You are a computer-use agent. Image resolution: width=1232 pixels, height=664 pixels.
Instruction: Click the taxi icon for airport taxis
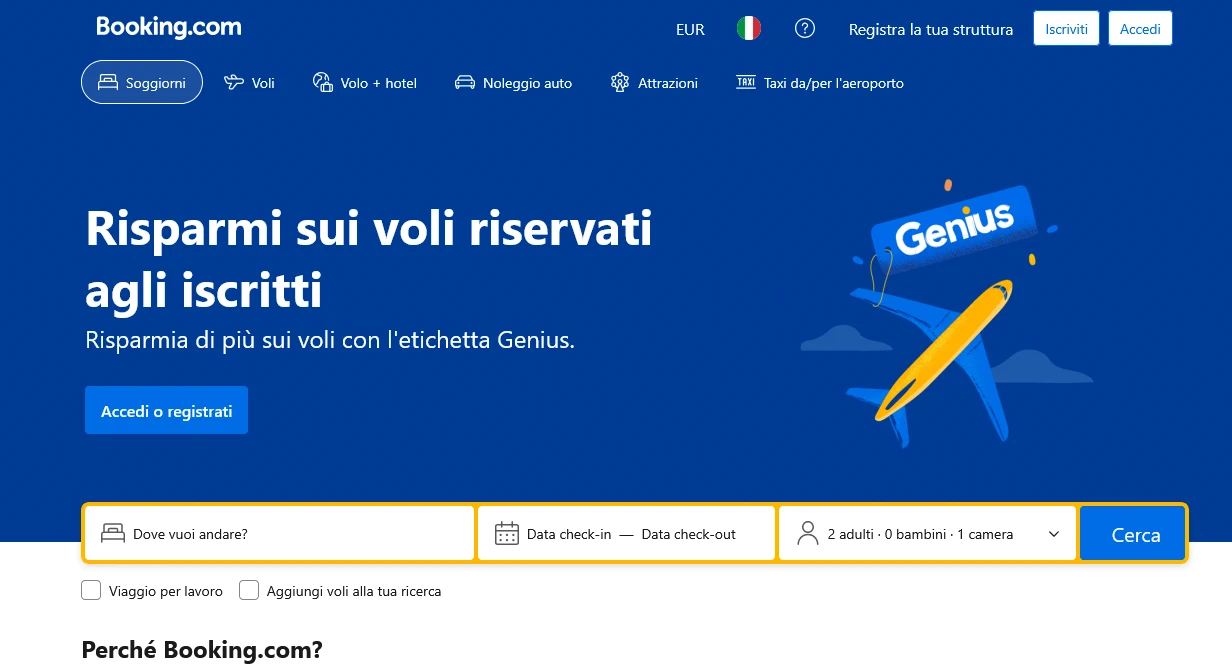[746, 82]
